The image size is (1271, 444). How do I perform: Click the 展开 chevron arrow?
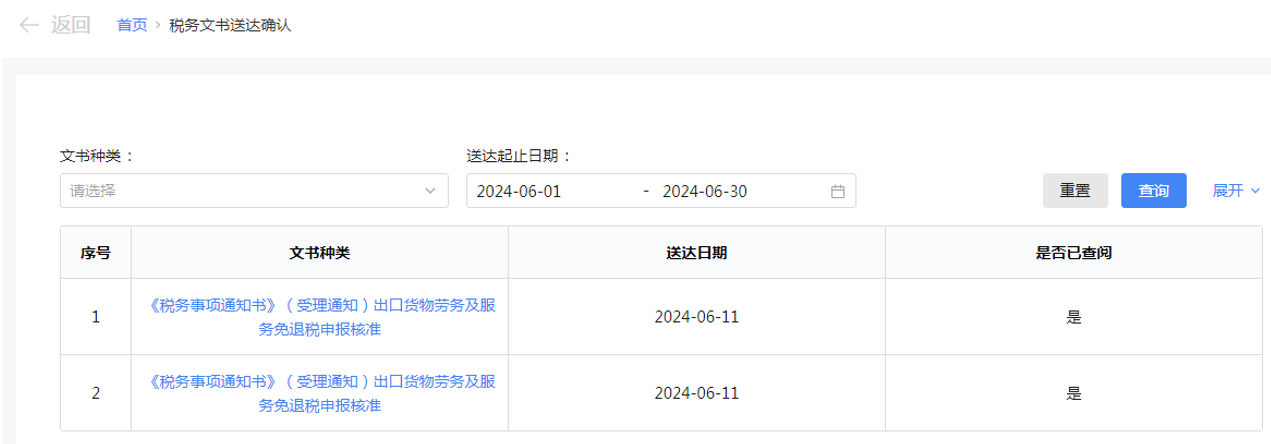1256,191
